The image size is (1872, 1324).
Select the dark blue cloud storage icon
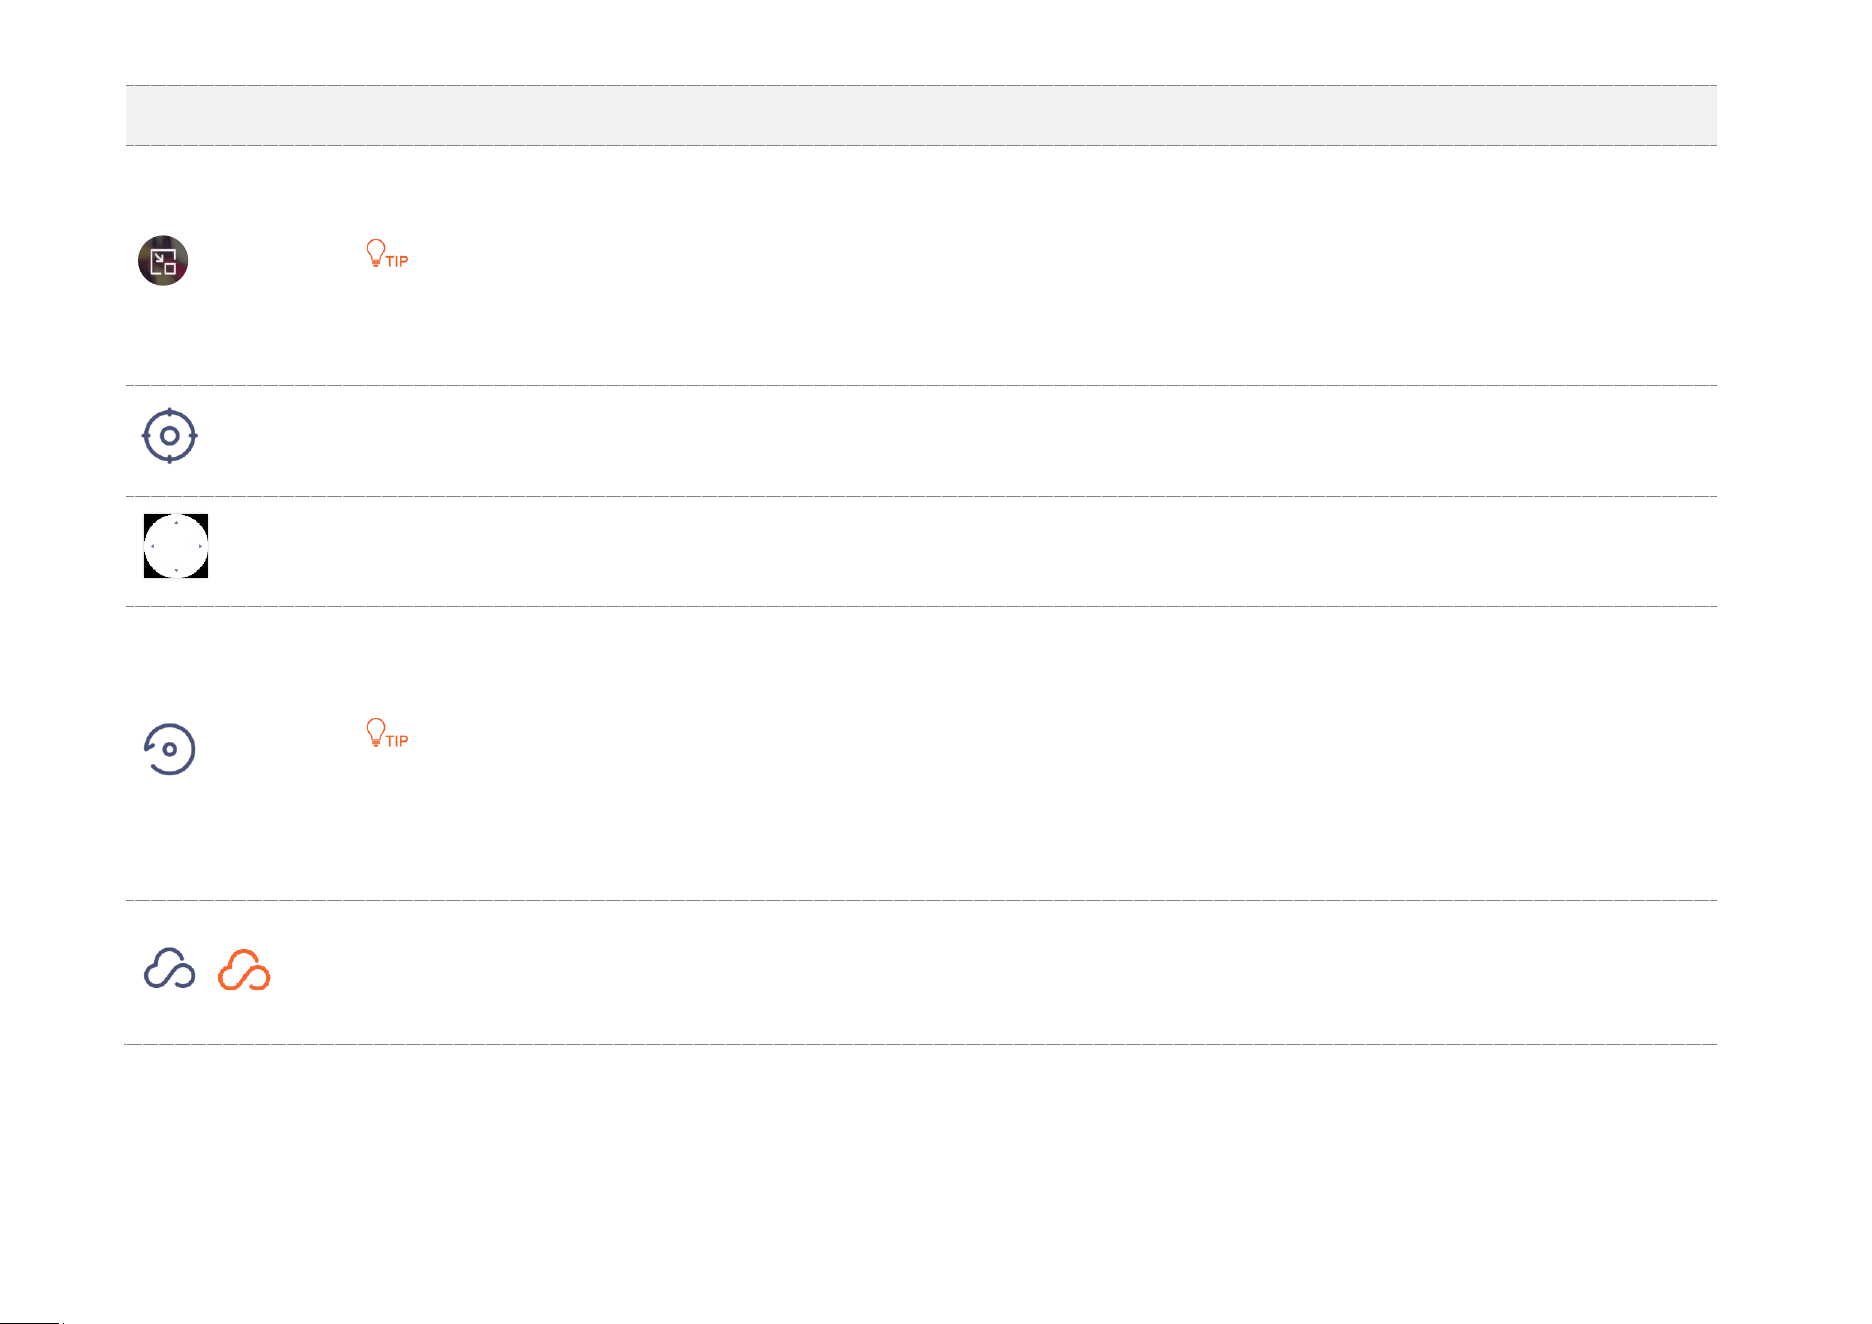pos(170,969)
